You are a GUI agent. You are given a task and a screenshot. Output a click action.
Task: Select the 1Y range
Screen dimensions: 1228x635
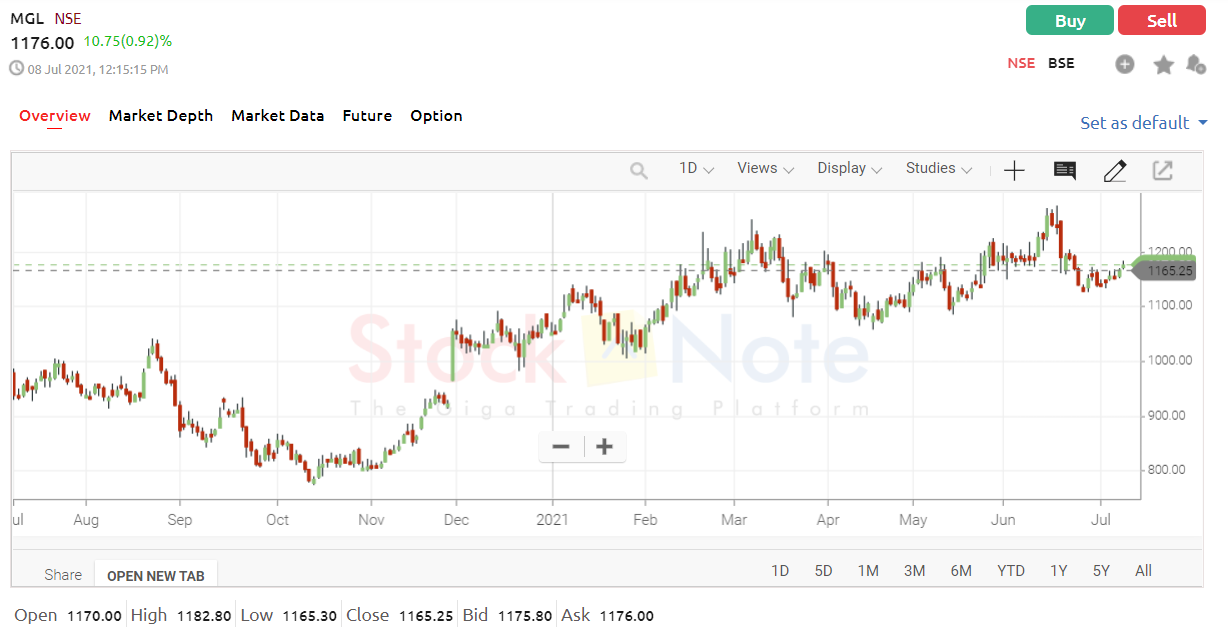[1058, 571]
